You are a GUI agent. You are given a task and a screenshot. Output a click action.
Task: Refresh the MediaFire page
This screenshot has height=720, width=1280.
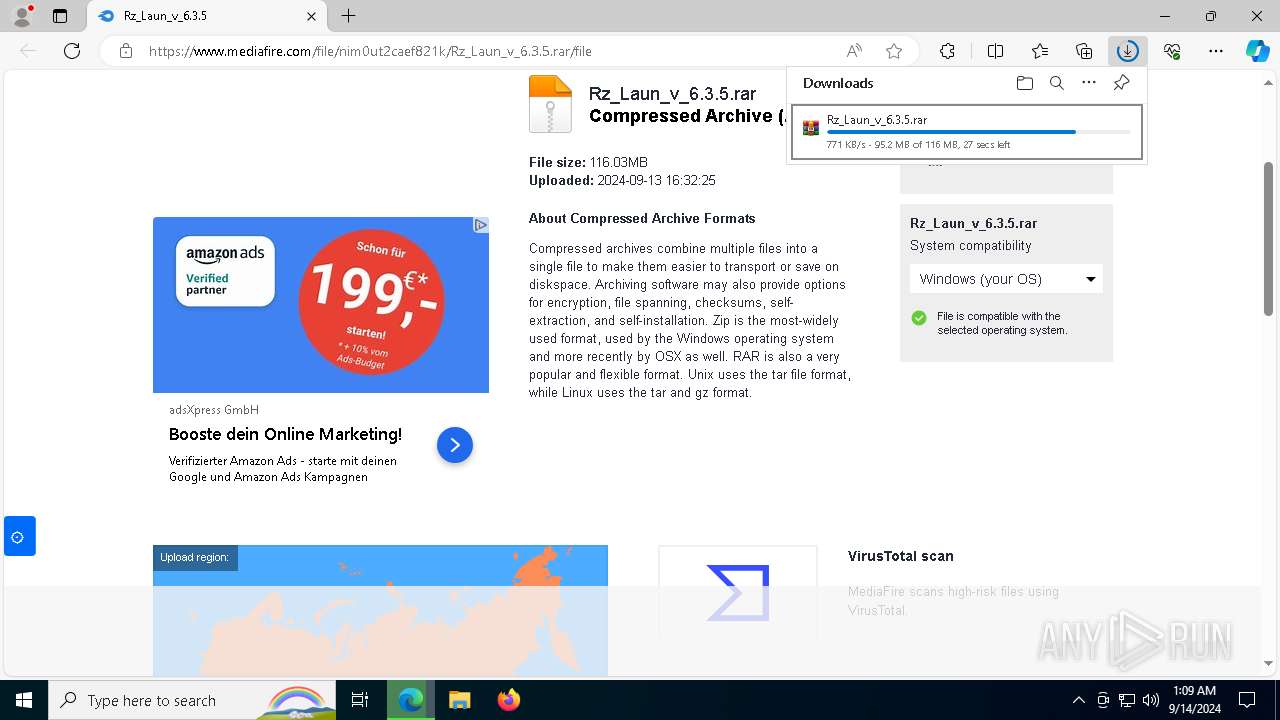point(72,51)
